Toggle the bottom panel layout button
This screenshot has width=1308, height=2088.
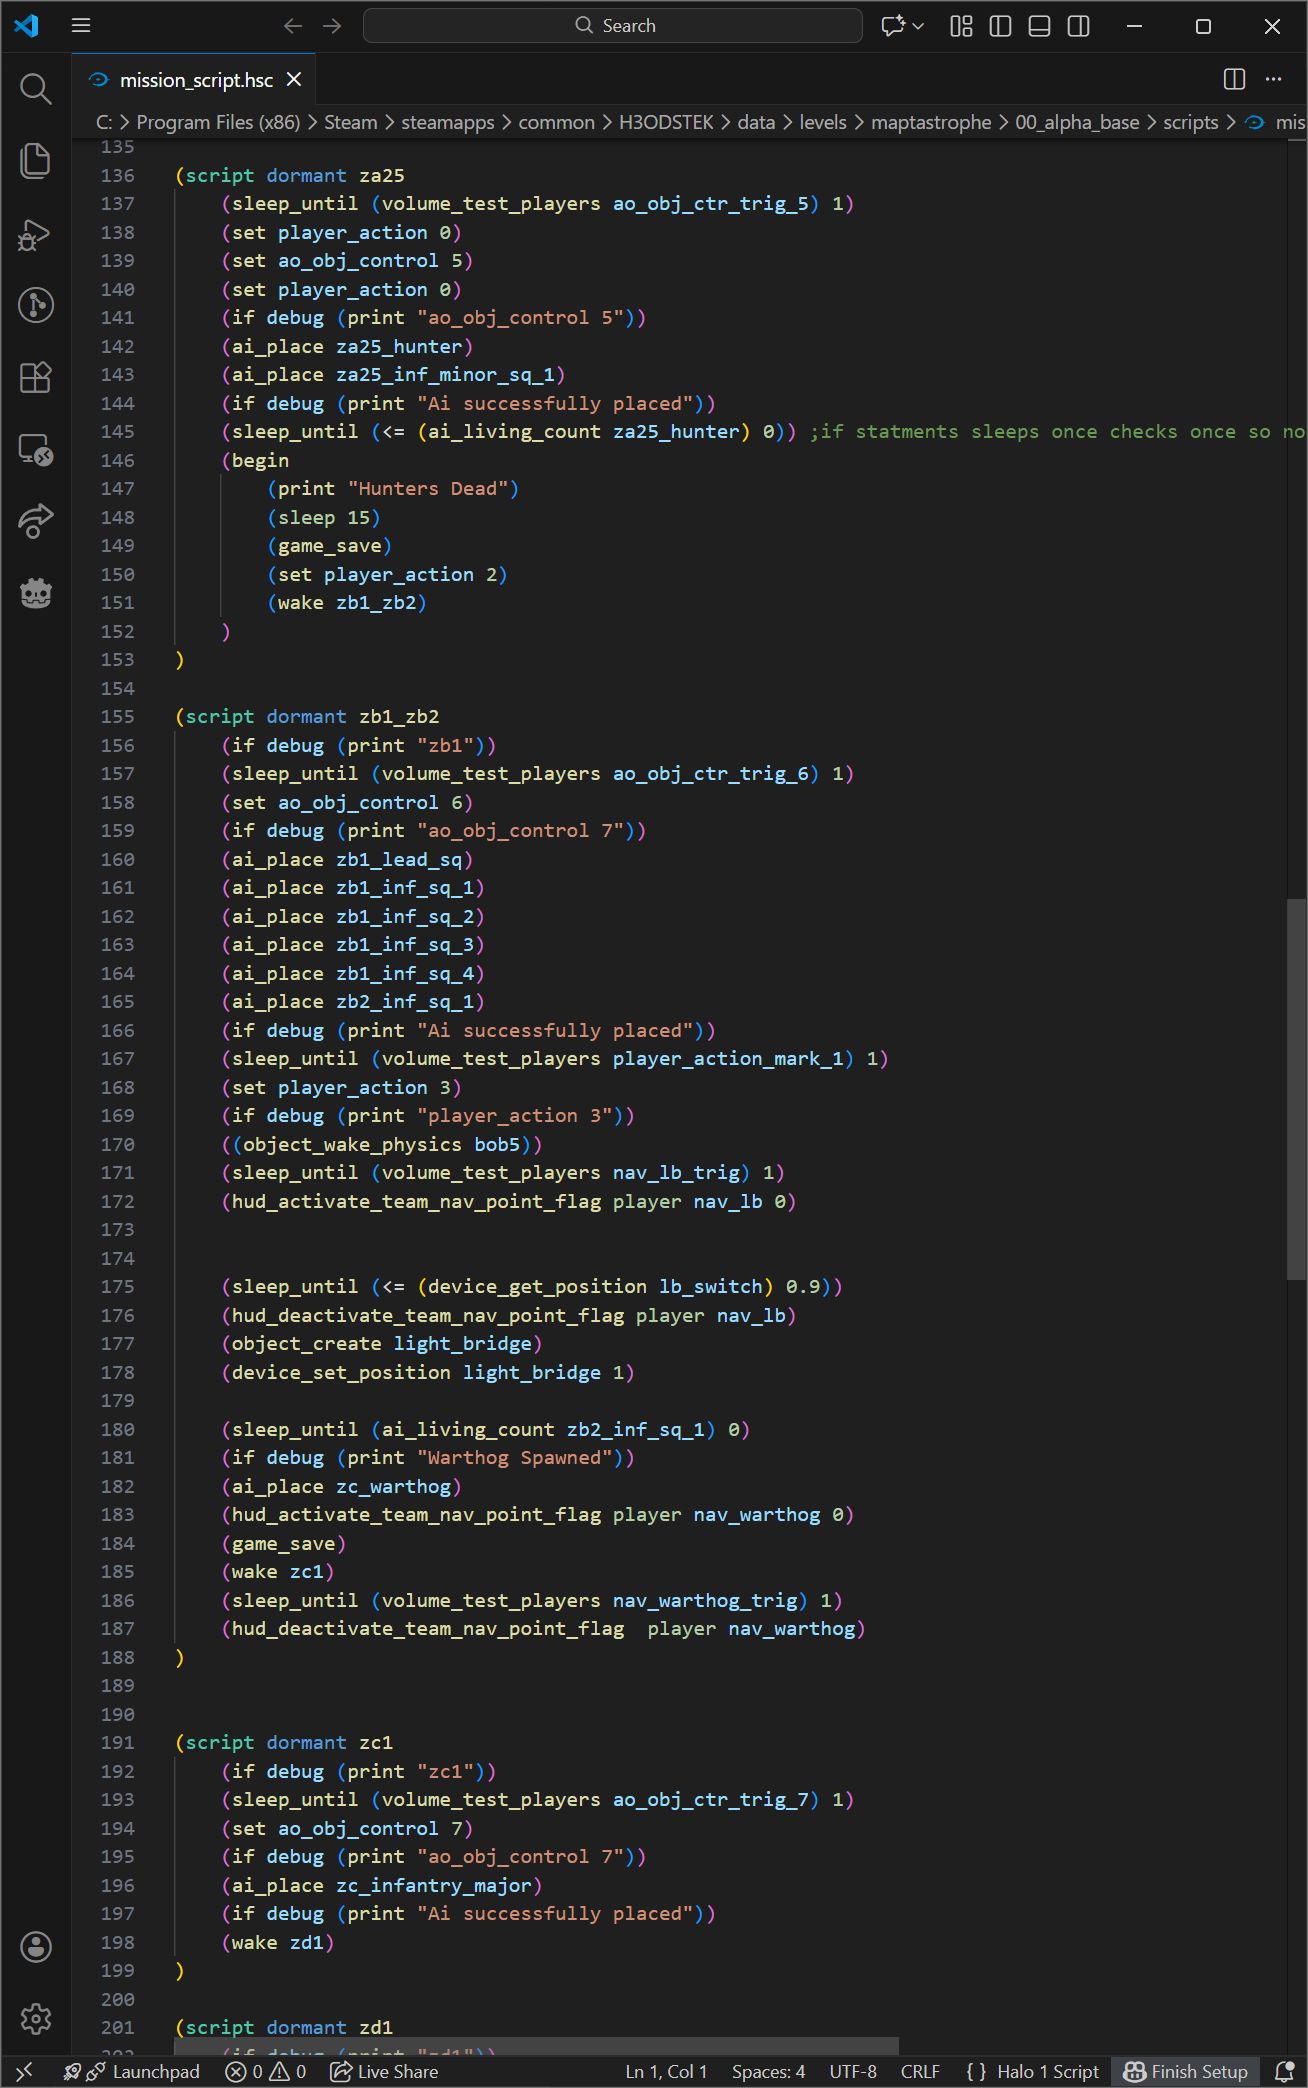pos(1039,26)
